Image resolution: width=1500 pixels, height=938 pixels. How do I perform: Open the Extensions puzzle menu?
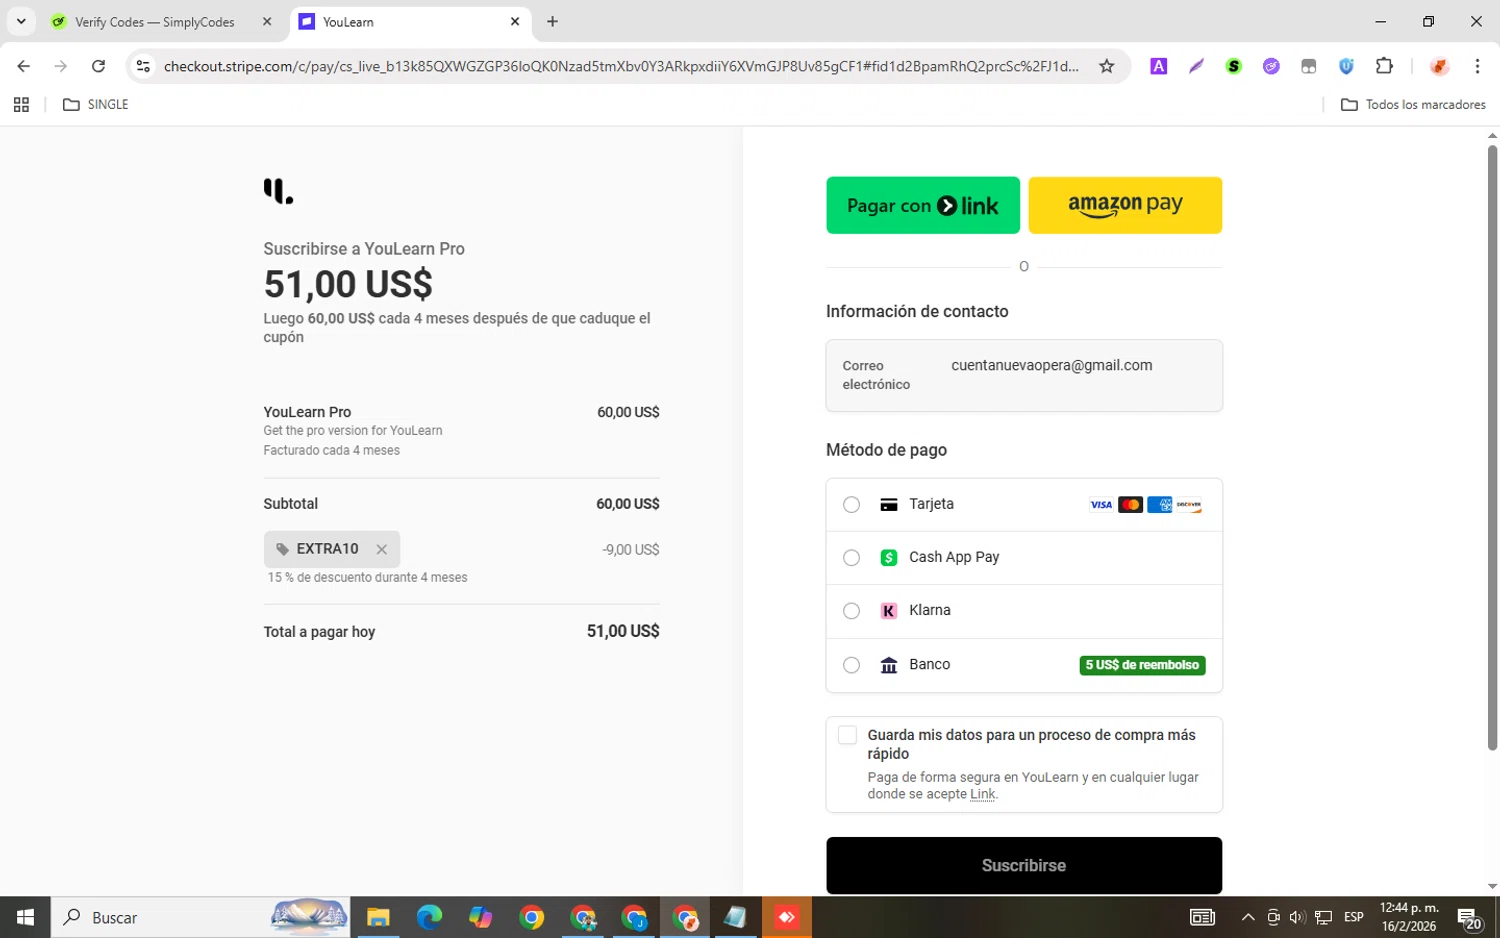click(x=1384, y=66)
